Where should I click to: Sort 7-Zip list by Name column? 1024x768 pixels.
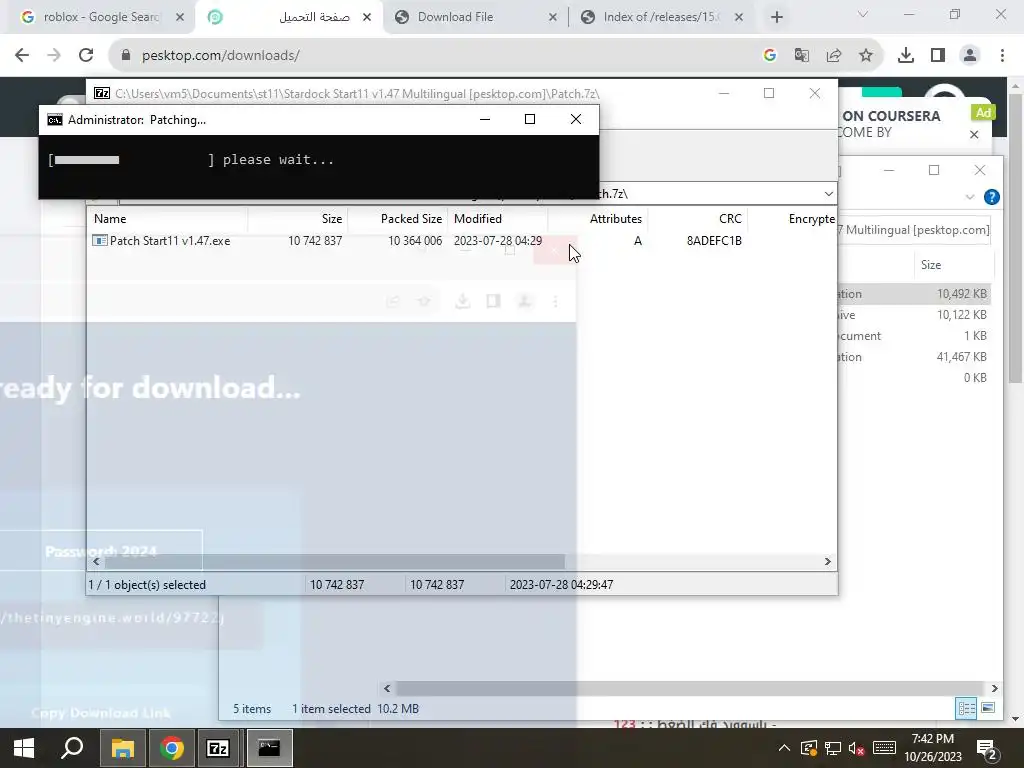pyautogui.click(x=167, y=219)
